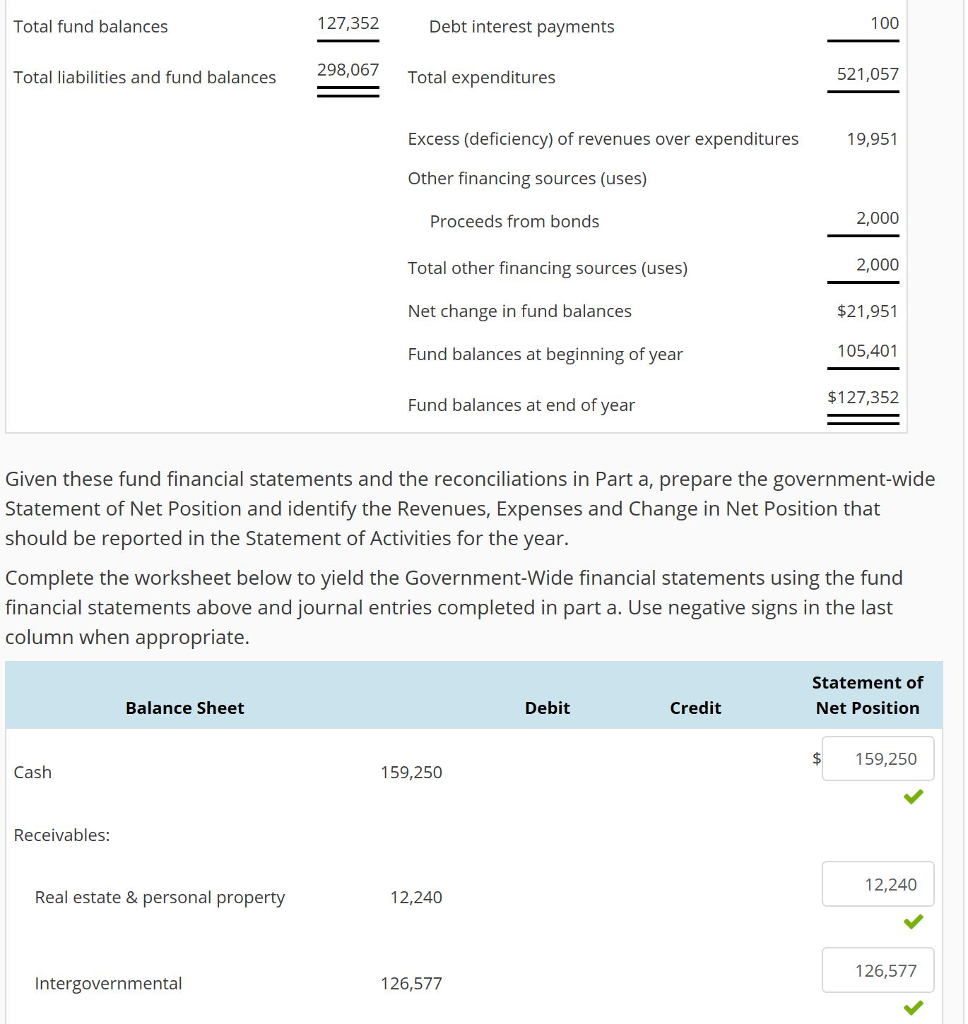Click the dollar sign beside Cash input
968x1024 pixels.
816,758
